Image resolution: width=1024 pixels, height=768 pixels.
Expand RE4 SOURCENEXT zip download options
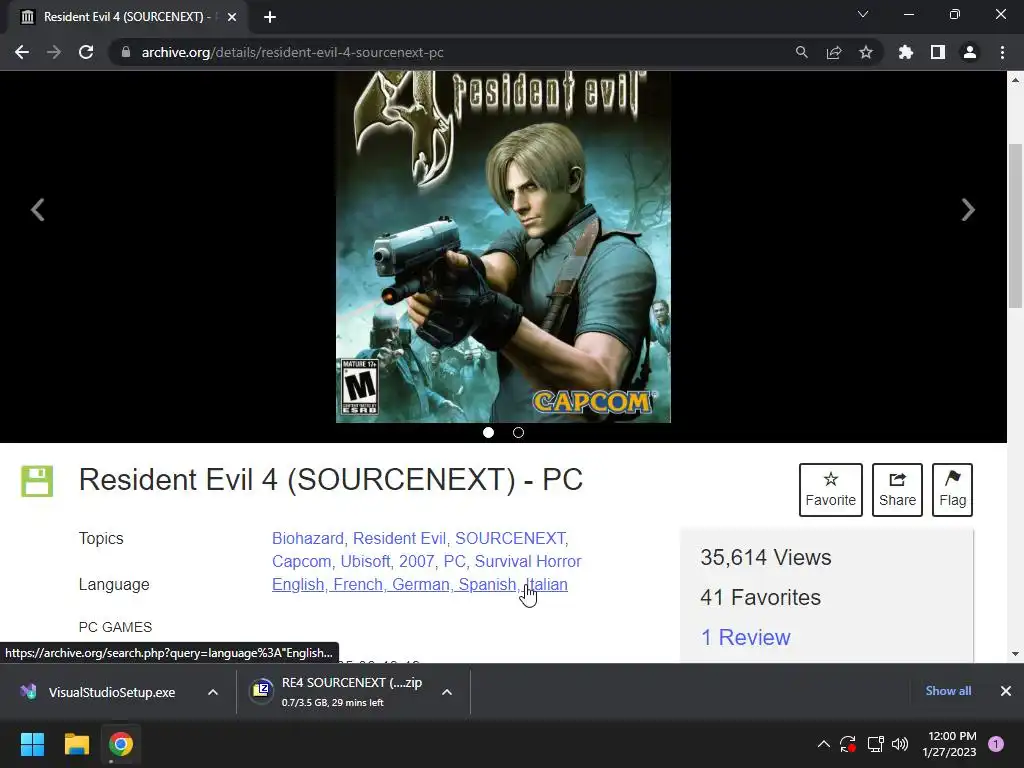[447, 692]
